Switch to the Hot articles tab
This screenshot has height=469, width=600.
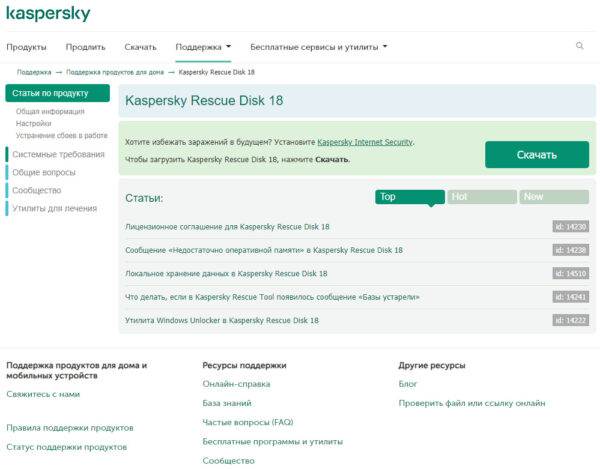[x=482, y=197]
